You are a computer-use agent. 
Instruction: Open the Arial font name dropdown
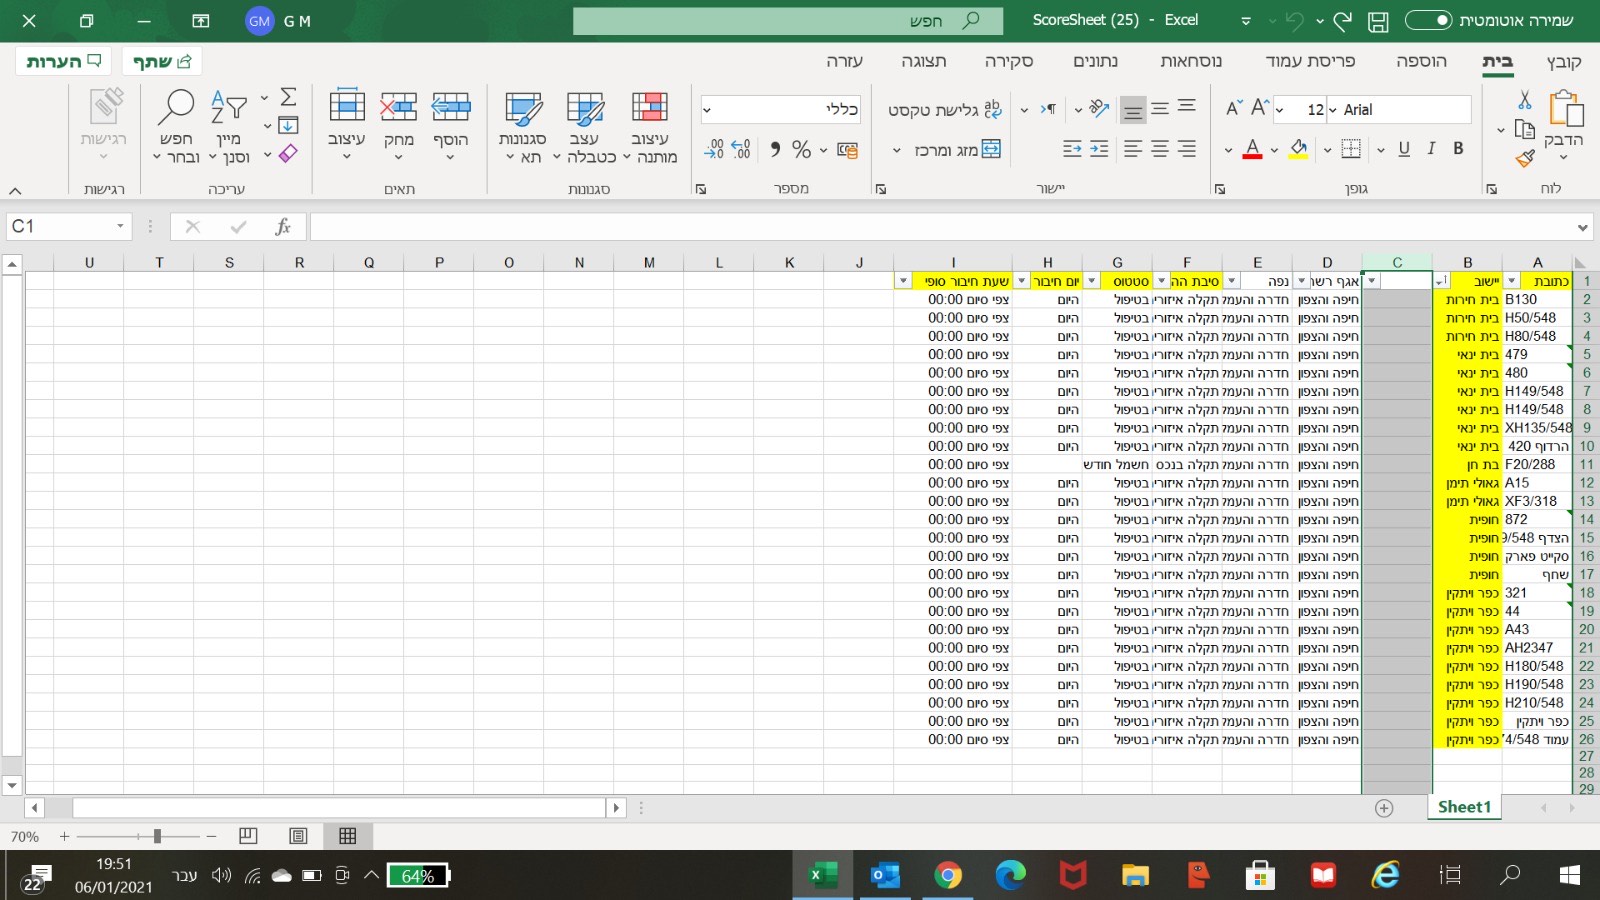1334,110
